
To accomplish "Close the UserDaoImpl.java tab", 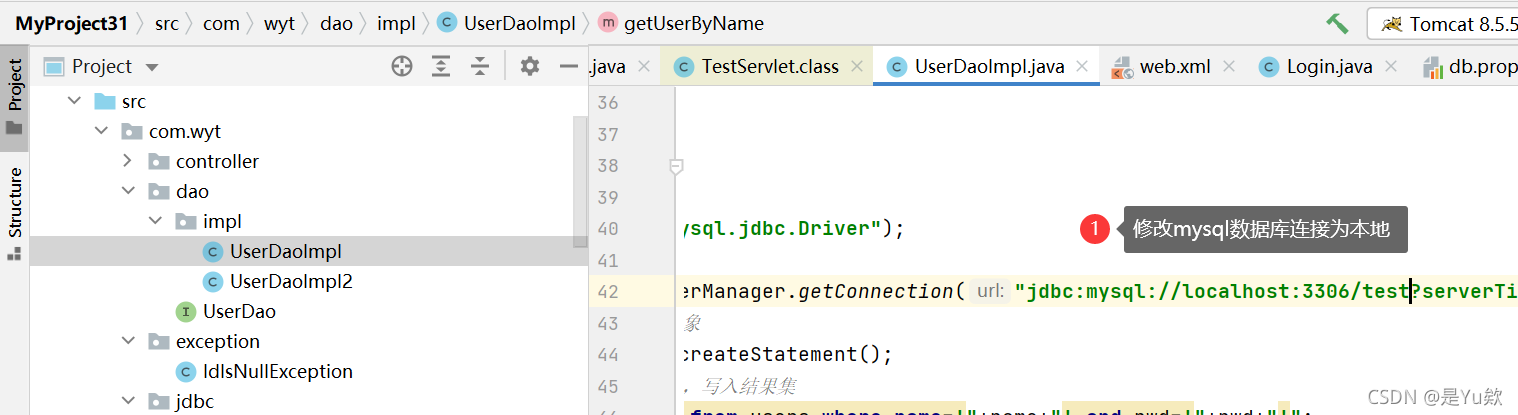I will [1083, 67].
